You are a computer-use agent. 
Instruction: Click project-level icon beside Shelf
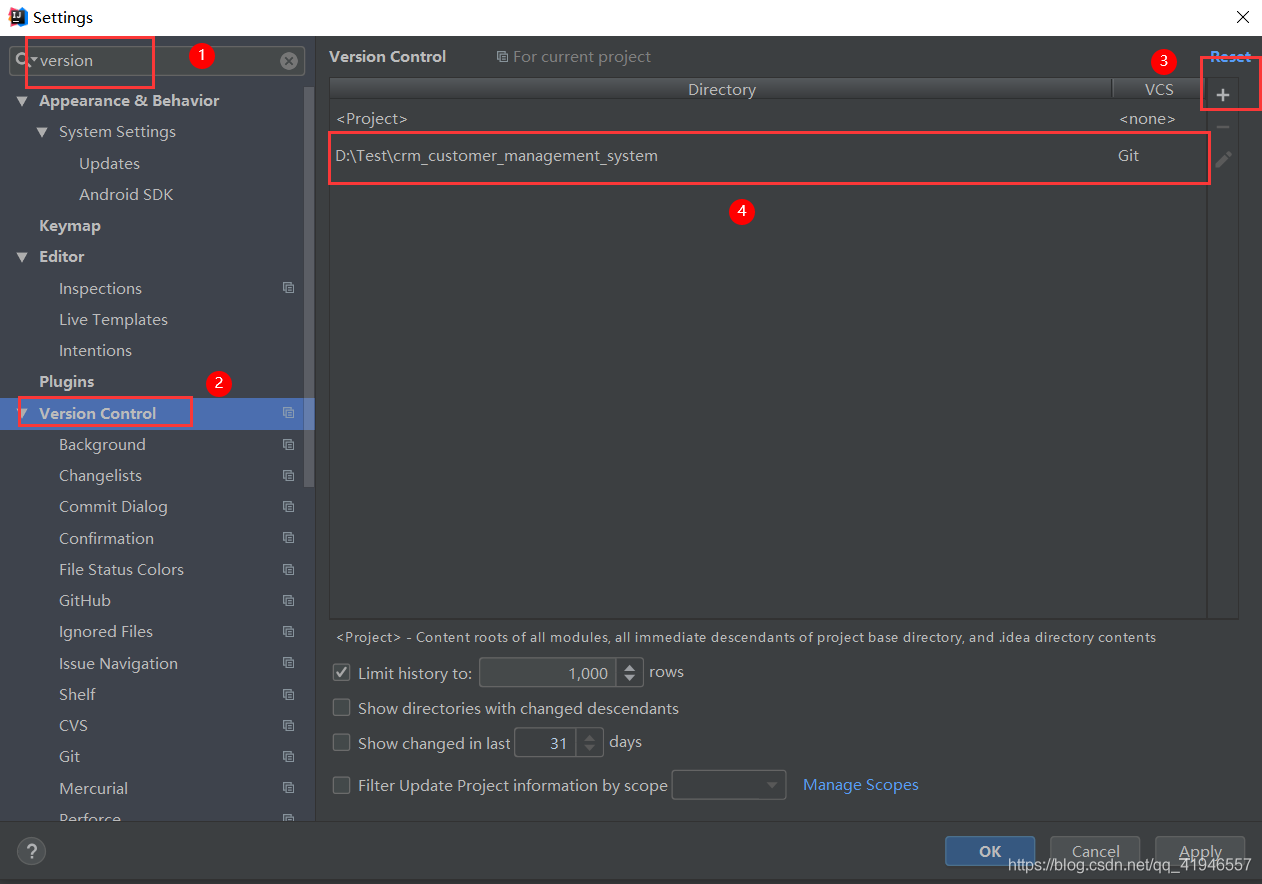point(288,694)
